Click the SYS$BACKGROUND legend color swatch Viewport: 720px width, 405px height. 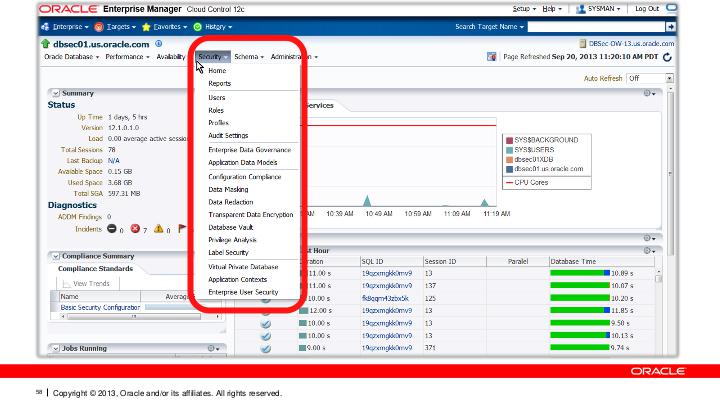pyautogui.click(x=509, y=140)
